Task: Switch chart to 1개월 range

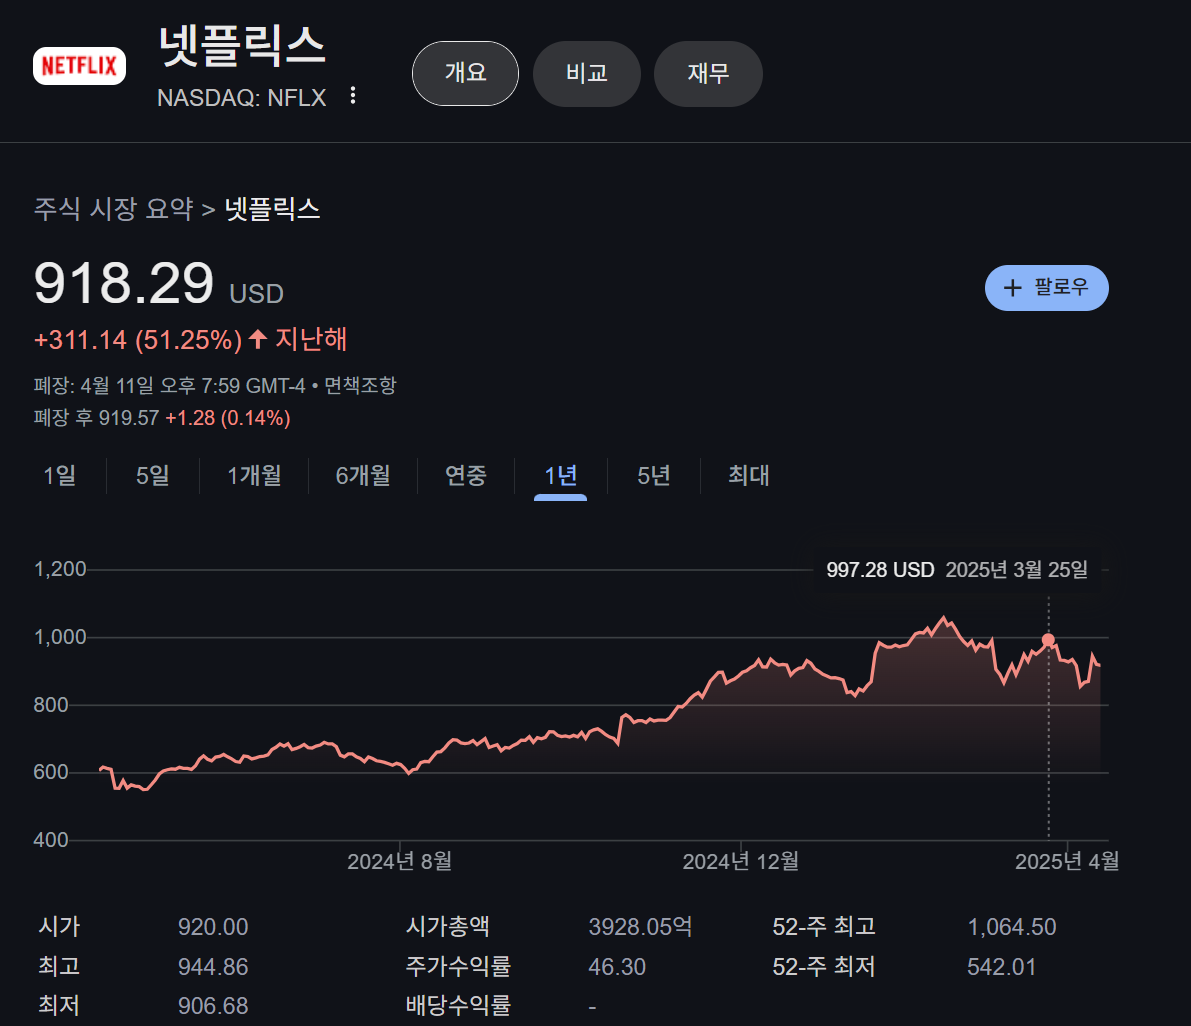Action: coord(254,476)
